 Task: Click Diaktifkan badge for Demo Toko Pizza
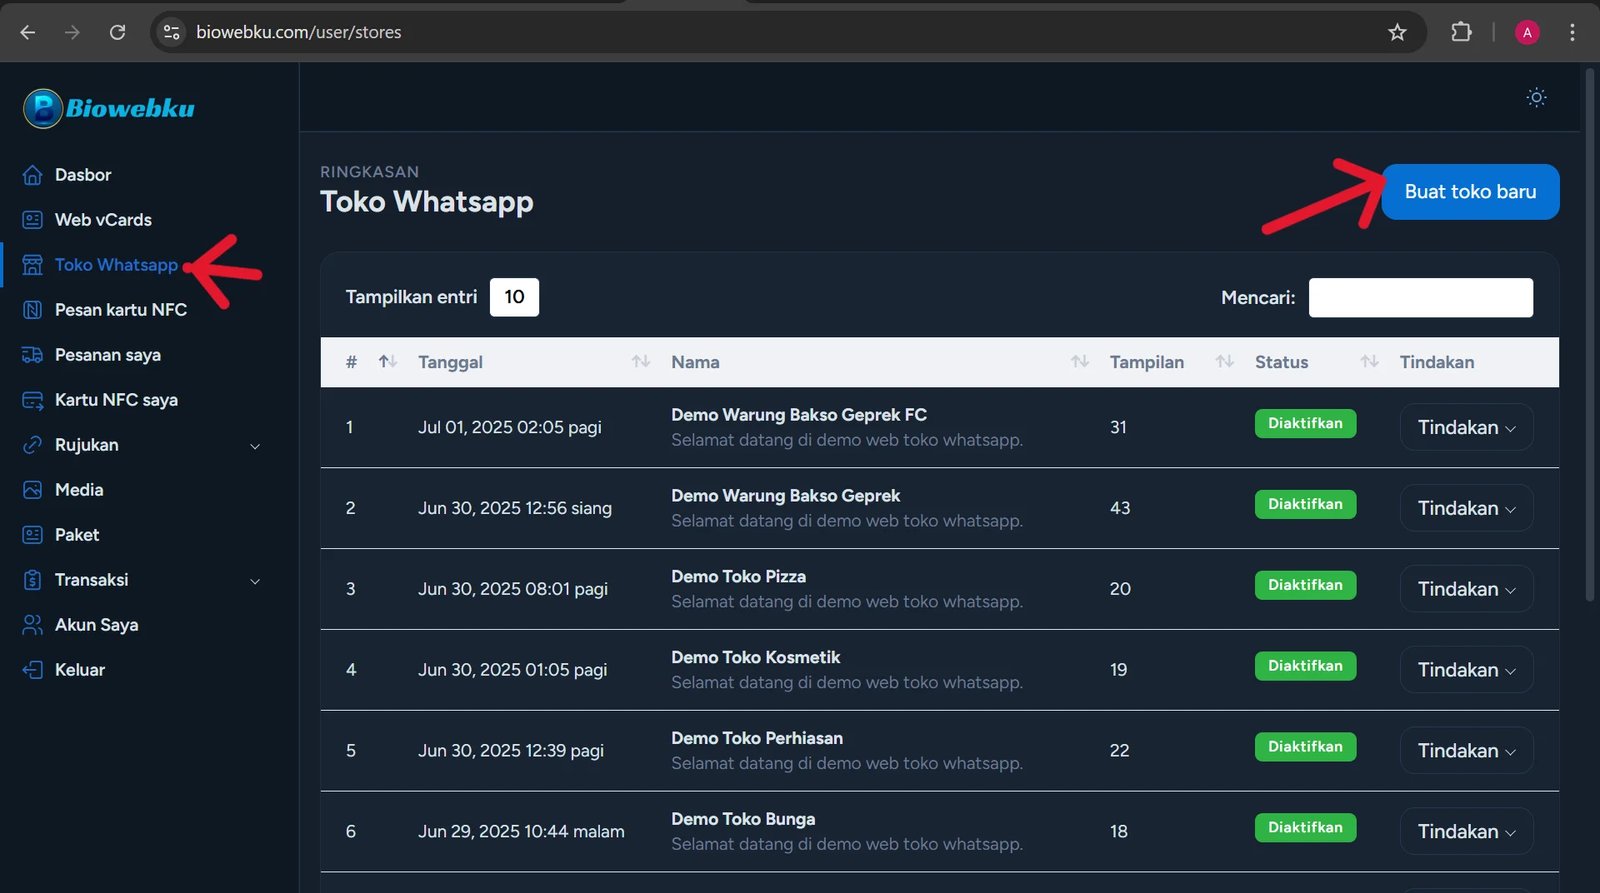[1305, 585]
